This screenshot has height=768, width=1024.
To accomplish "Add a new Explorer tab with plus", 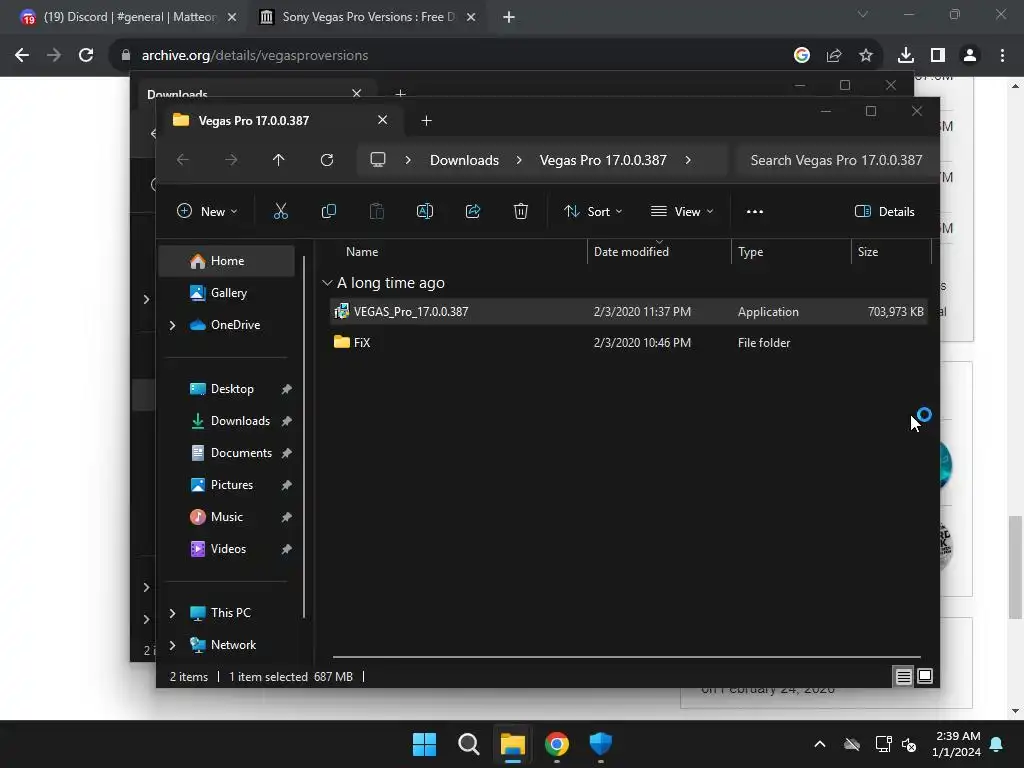I will coord(426,120).
